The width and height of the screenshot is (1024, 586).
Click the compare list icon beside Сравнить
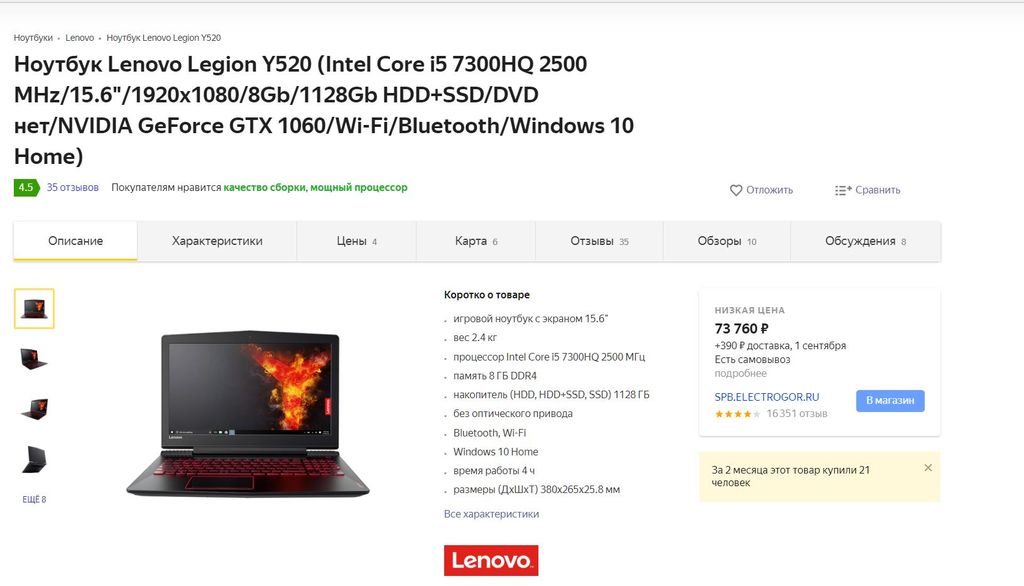(x=842, y=190)
